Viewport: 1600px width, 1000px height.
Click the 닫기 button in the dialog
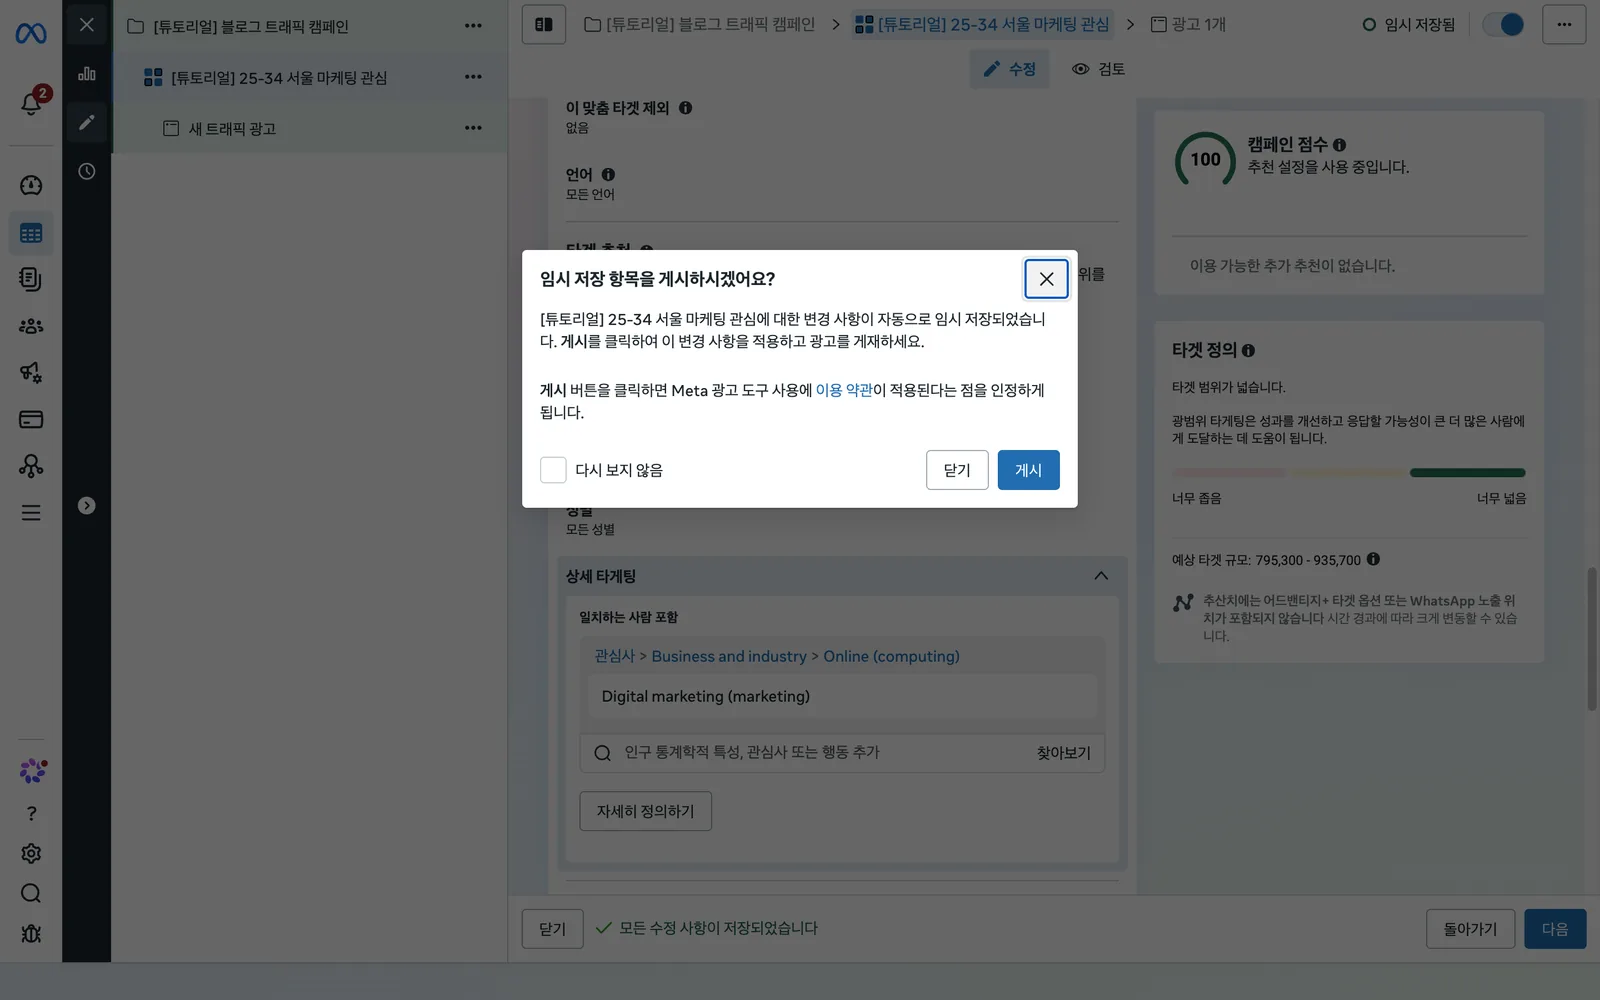tap(957, 470)
